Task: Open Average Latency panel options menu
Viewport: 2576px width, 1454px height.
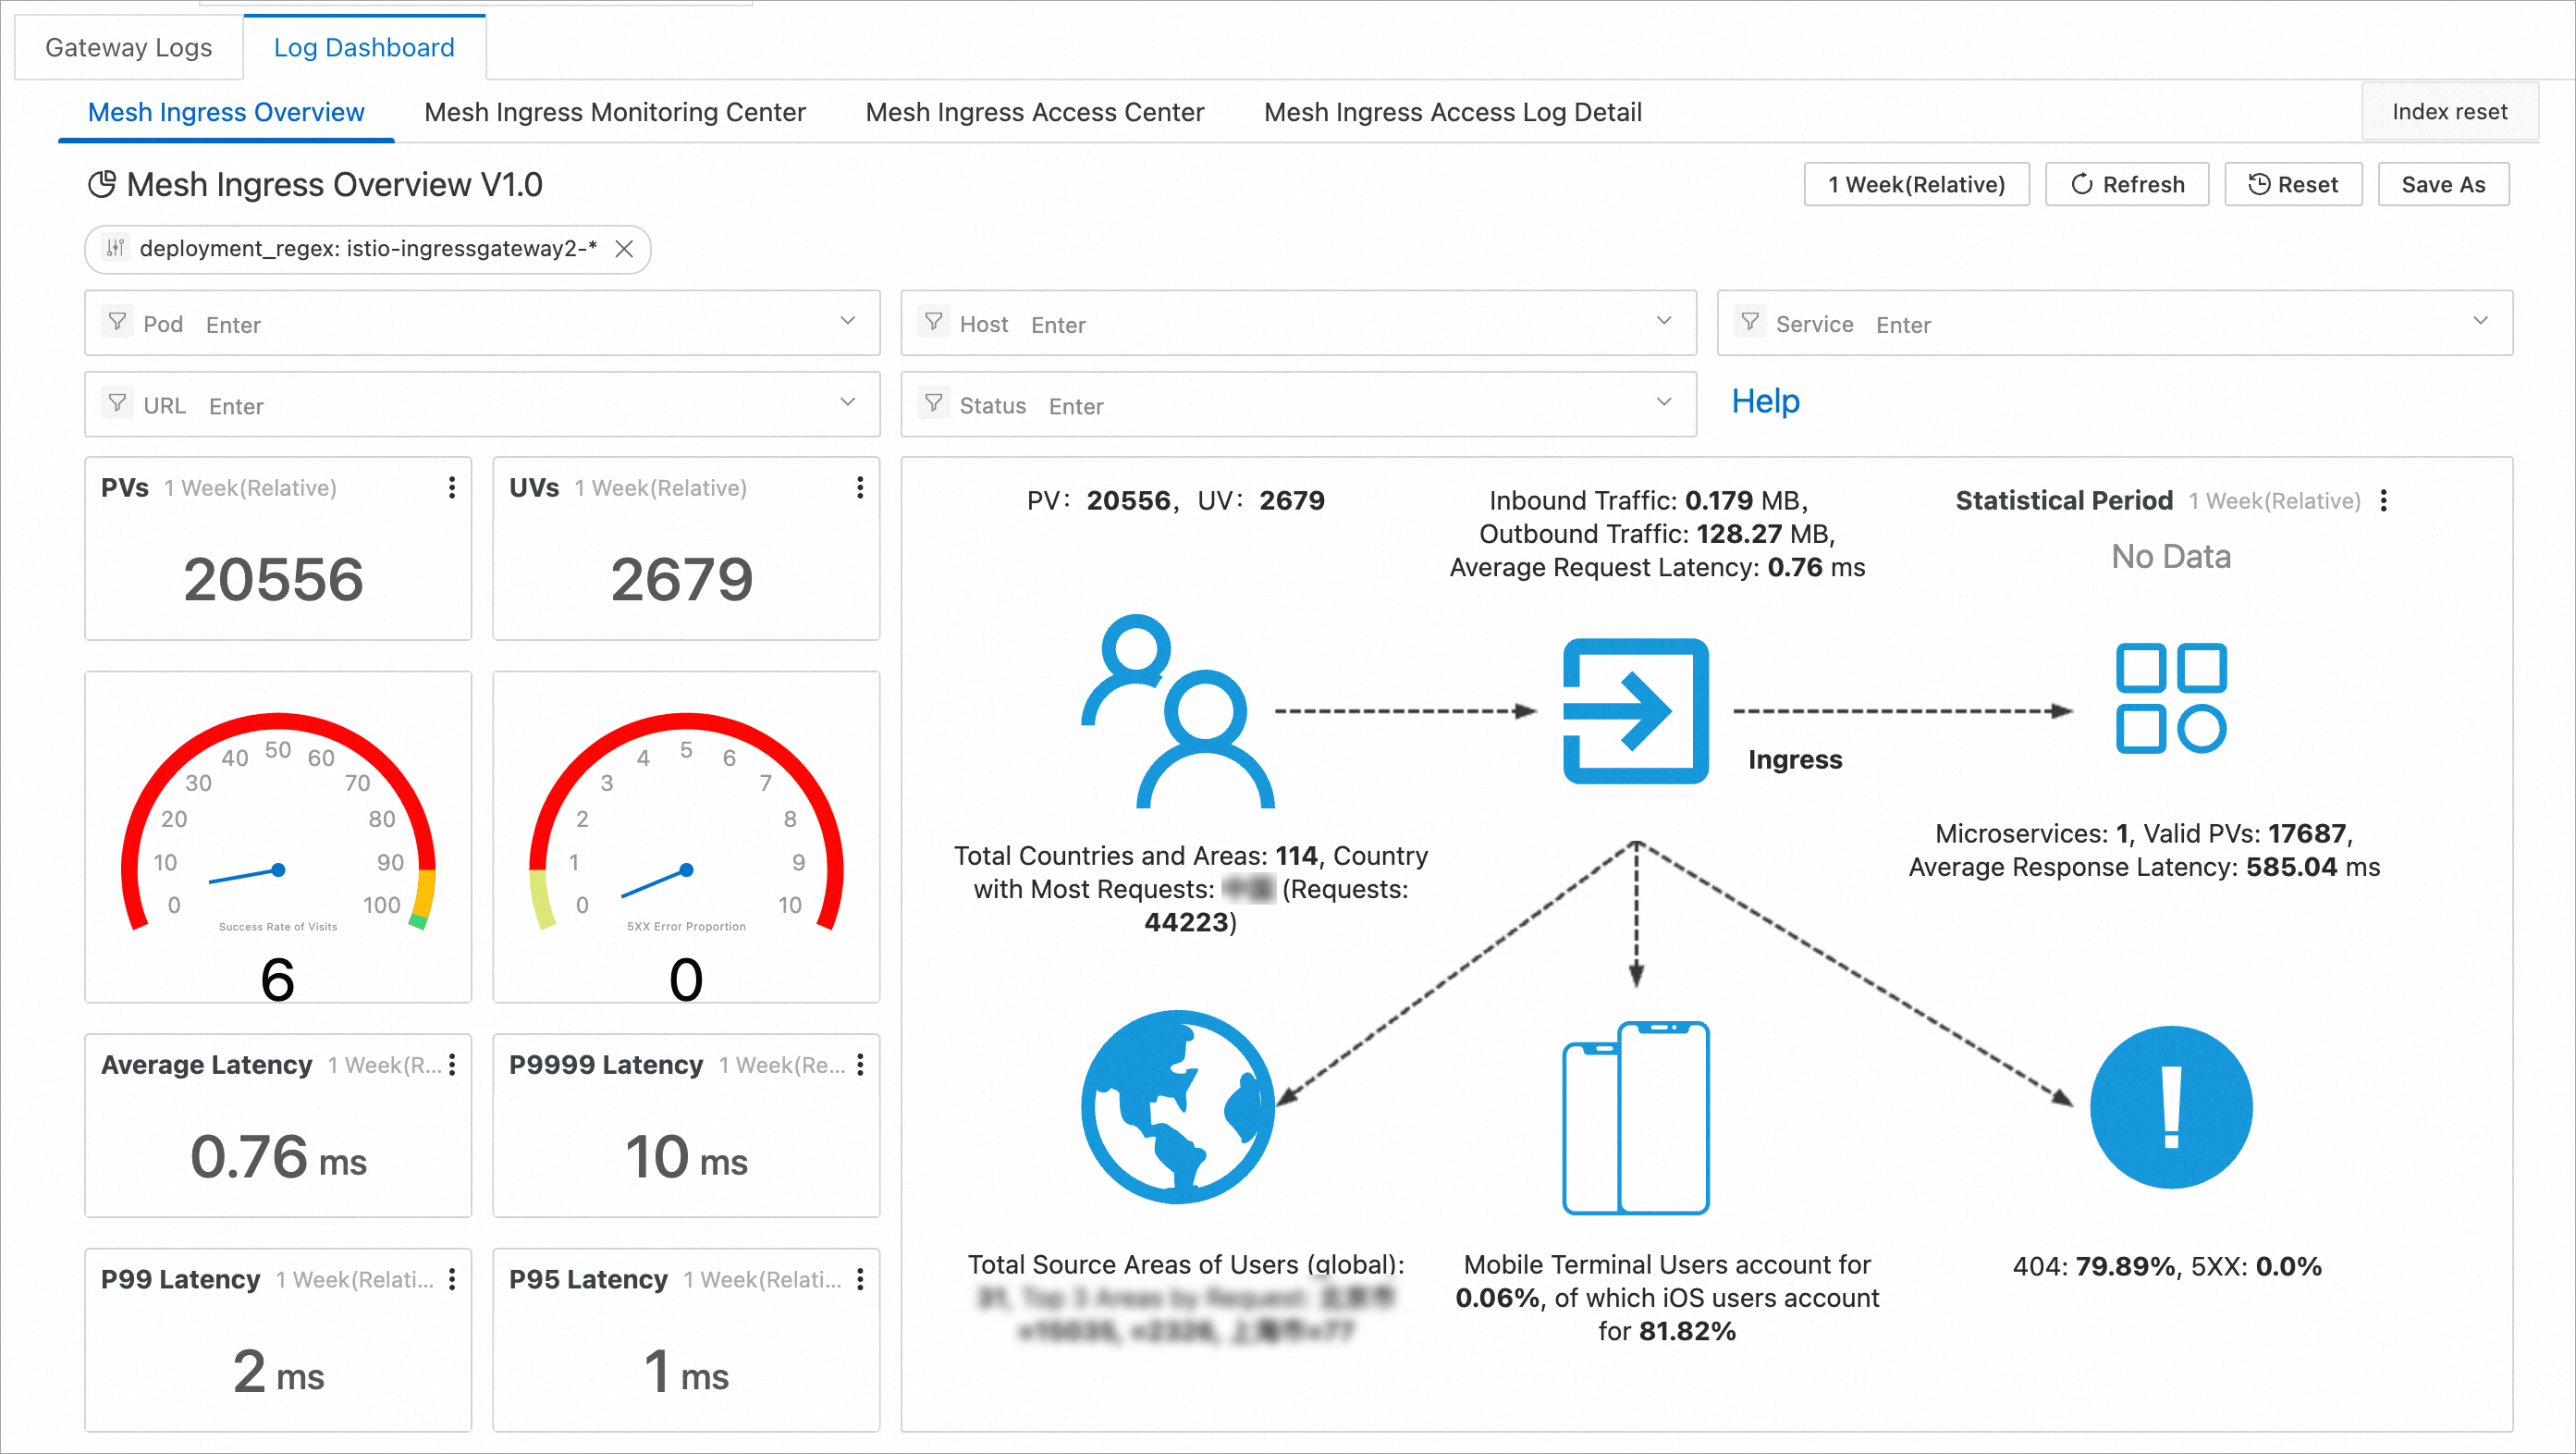Action: tap(452, 1064)
